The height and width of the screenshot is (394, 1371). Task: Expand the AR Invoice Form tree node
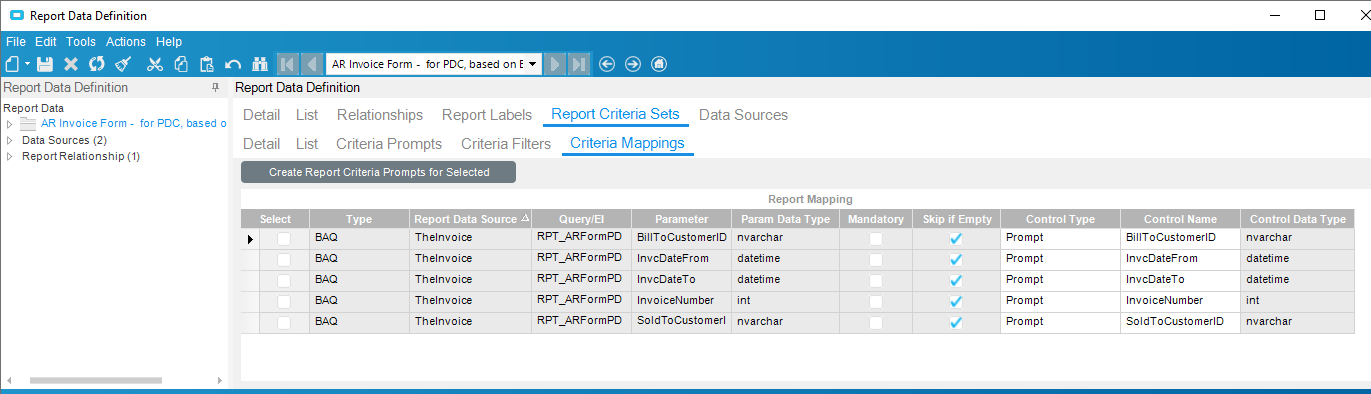click(x=9, y=124)
